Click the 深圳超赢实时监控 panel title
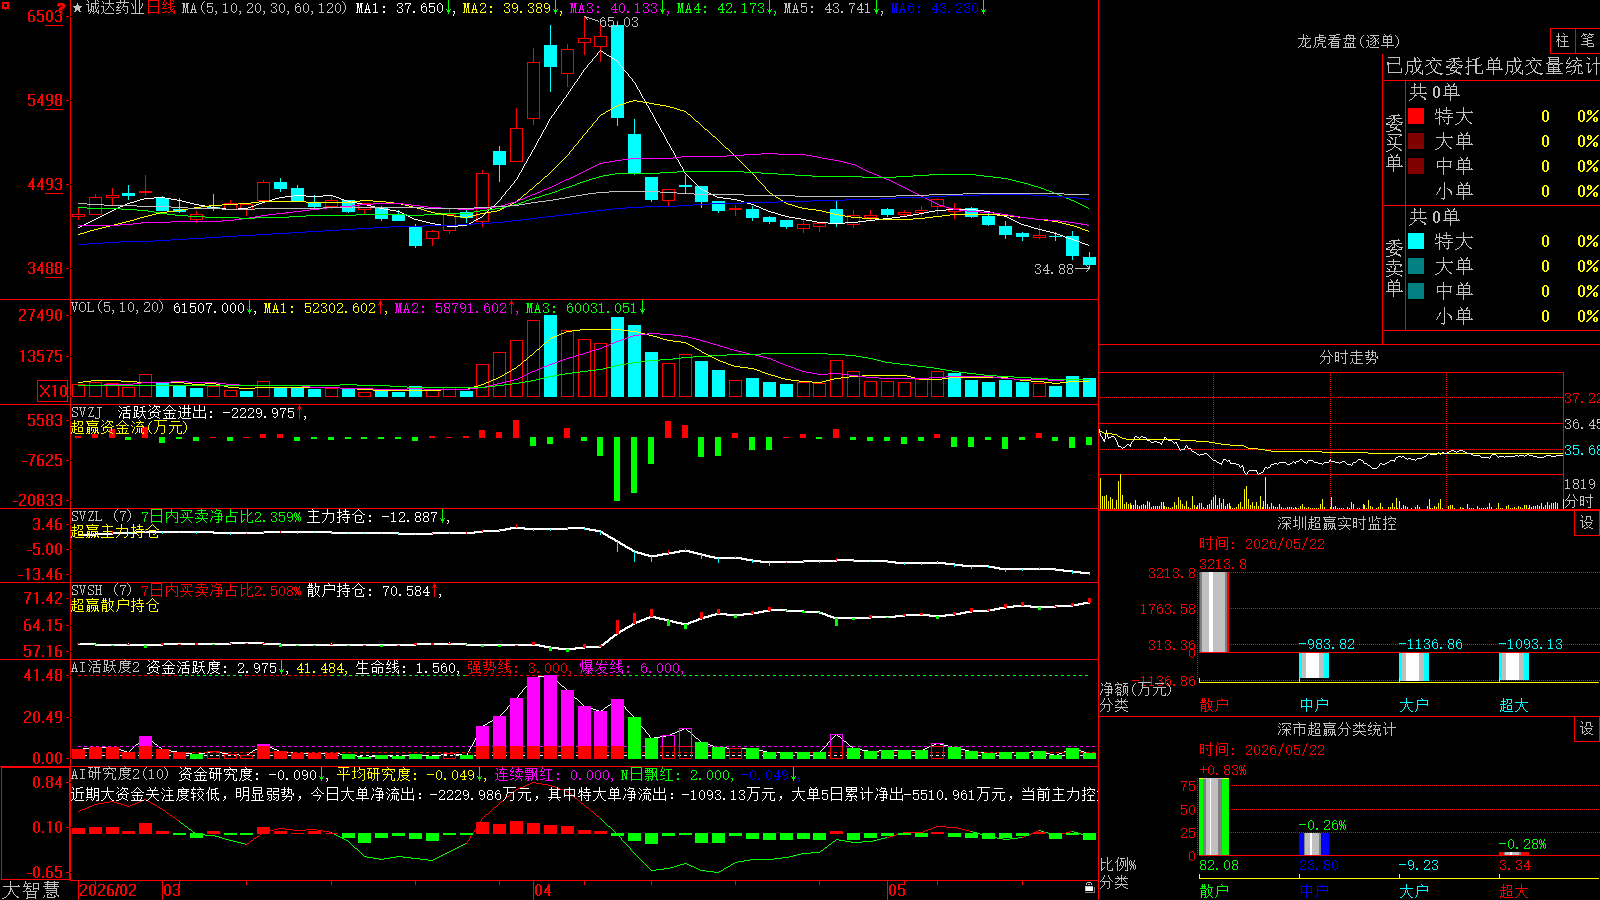 click(x=1337, y=523)
